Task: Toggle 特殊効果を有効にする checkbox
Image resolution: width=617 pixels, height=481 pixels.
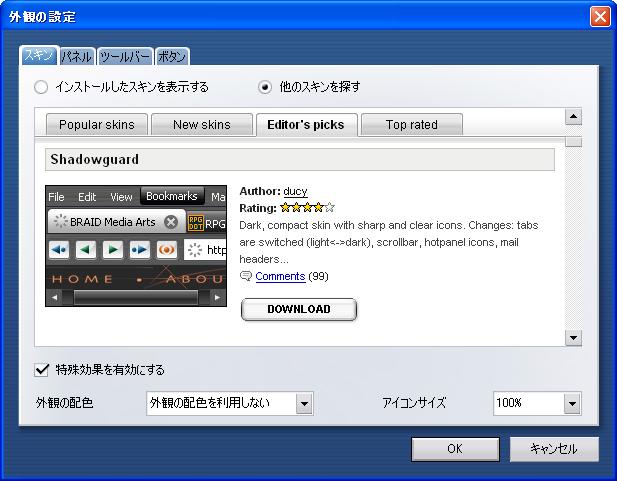Action: tap(41, 370)
